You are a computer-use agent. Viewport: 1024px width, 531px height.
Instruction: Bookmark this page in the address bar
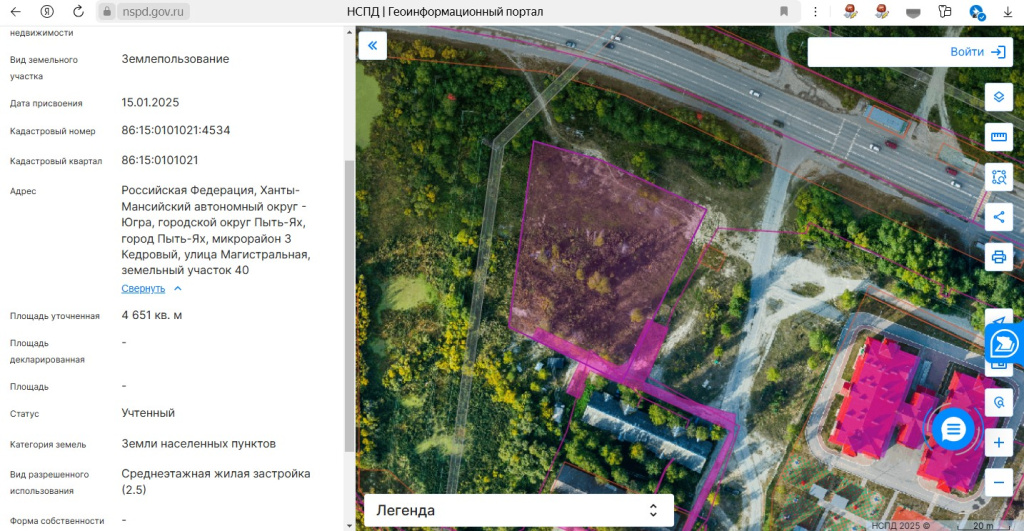tap(784, 11)
